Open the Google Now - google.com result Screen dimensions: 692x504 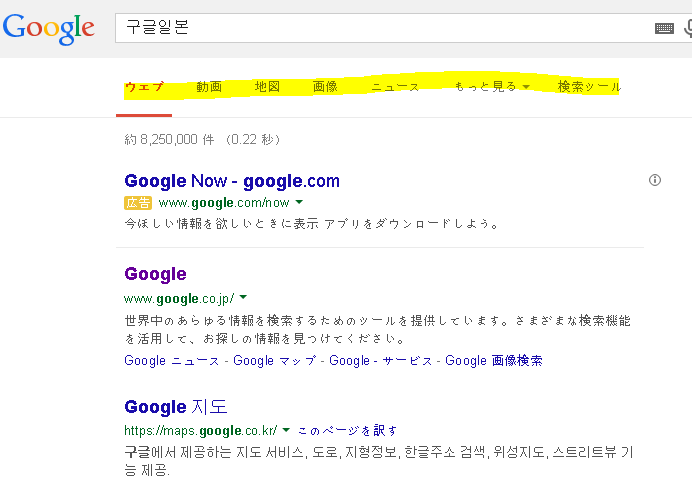232,181
